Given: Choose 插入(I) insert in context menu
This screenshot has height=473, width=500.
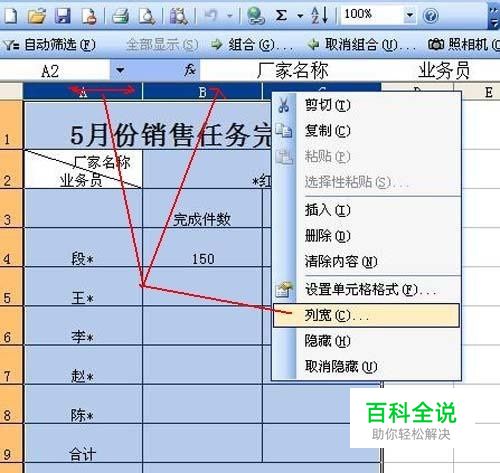Looking at the screenshot, I should 367,210.
